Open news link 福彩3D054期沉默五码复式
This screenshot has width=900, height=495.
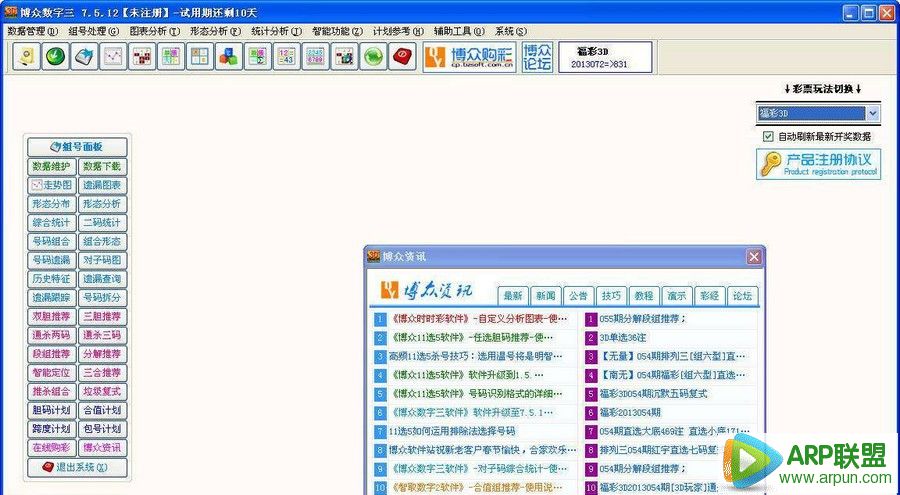click(653, 394)
